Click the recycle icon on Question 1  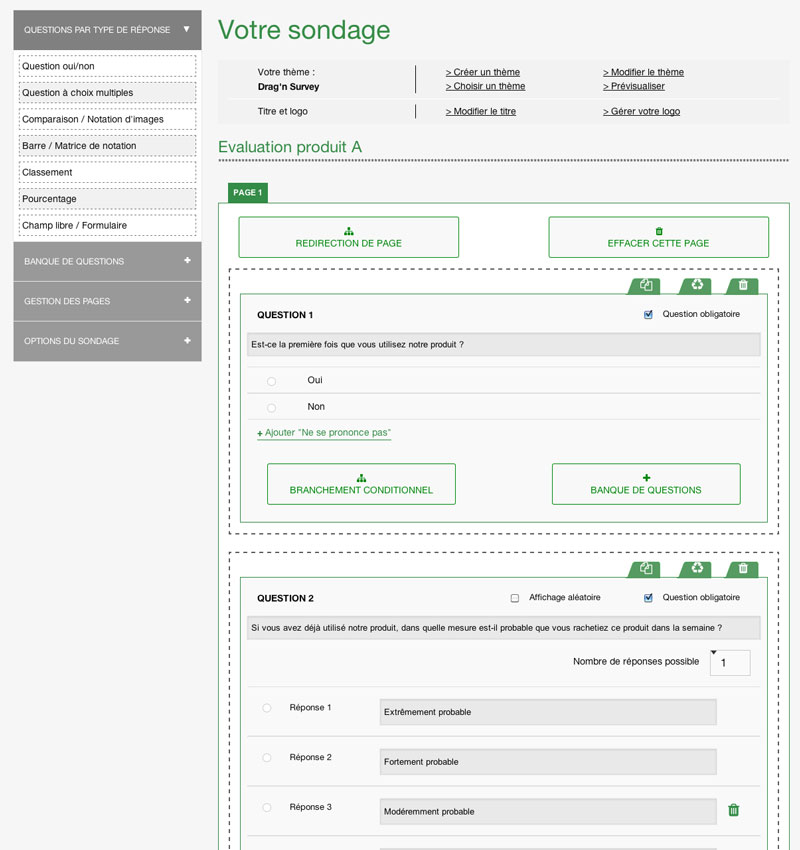click(696, 286)
